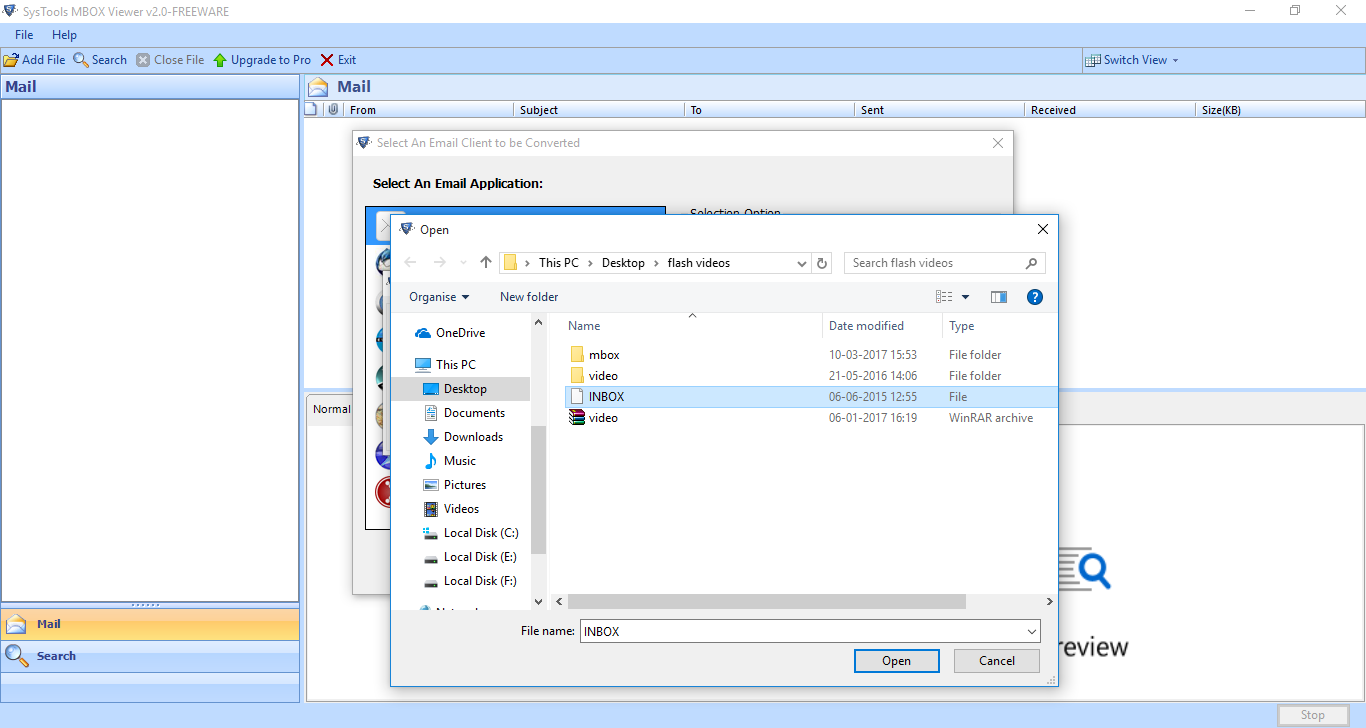Select the mbox folder in the file list
Viewport: 1366px width, 728px height.
[x=603, y=354]
